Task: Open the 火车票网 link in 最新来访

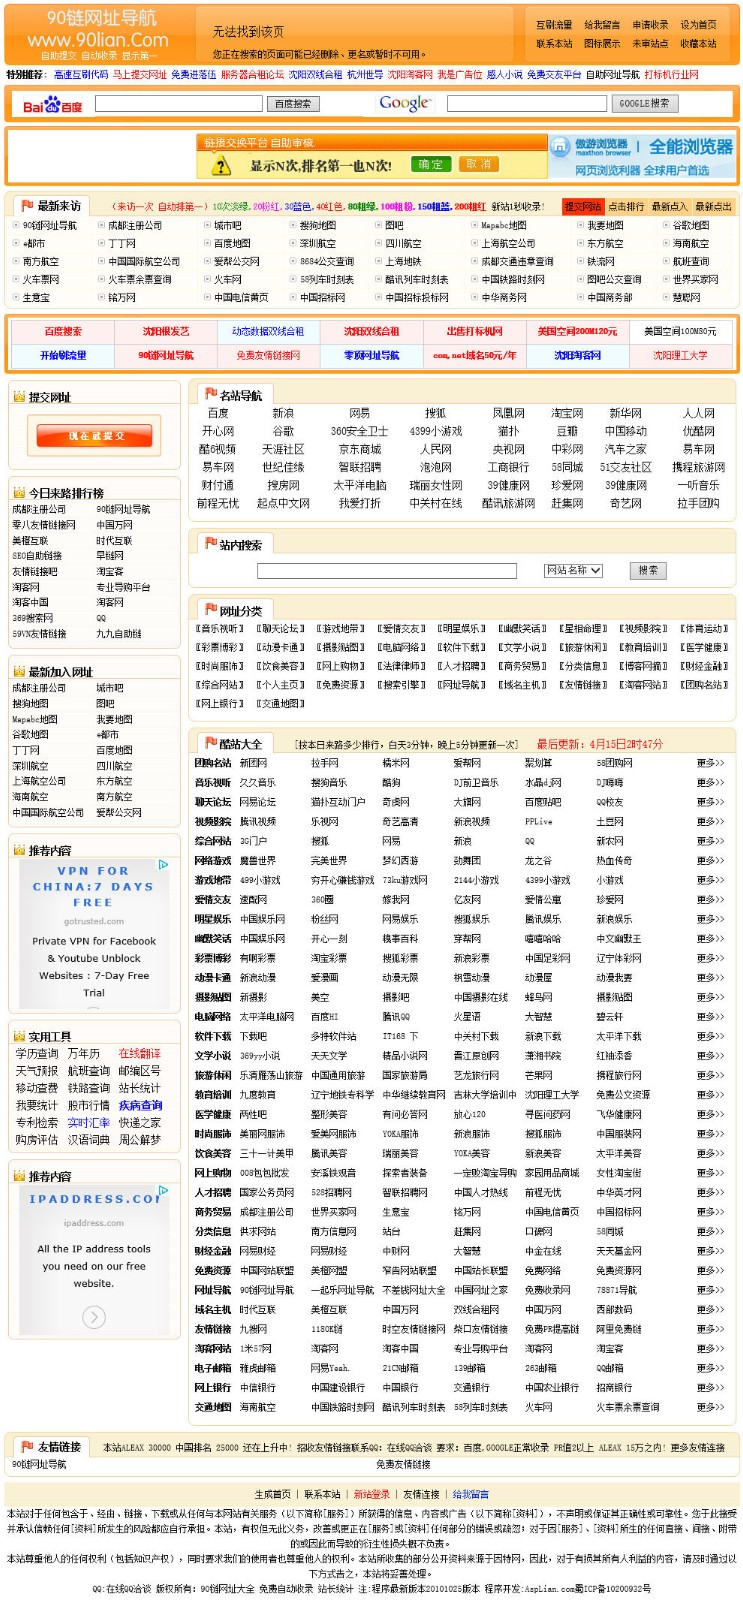Action: point(41,280)
